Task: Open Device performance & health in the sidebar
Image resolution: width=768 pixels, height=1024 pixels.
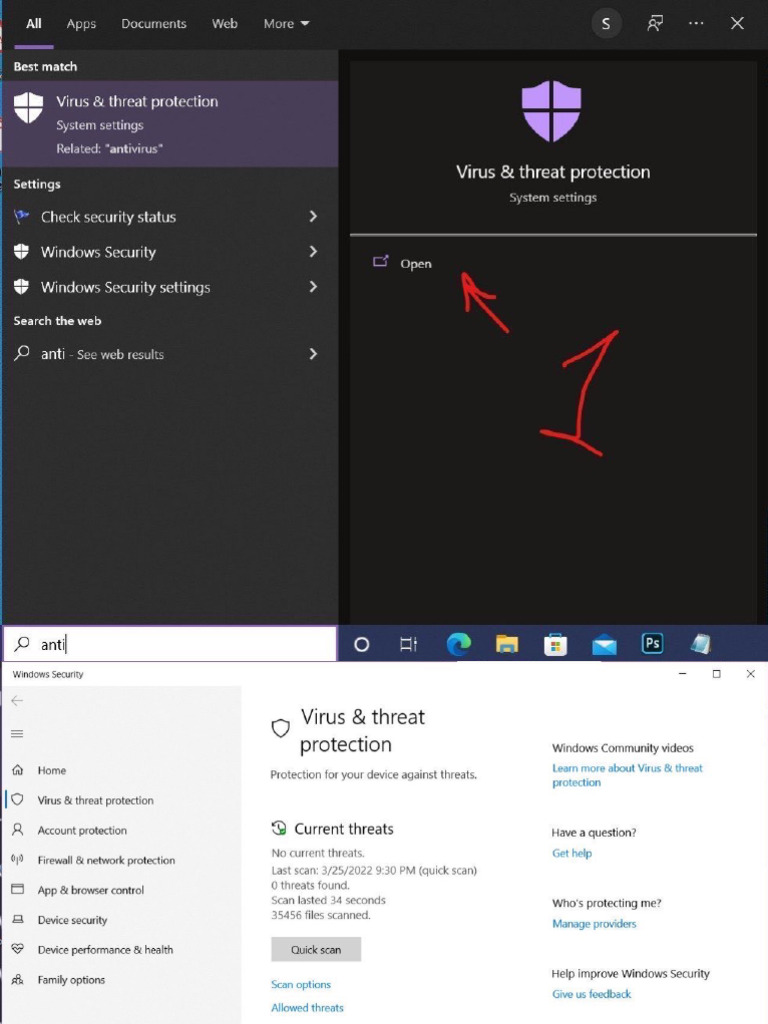Action: tap(105, 950)
